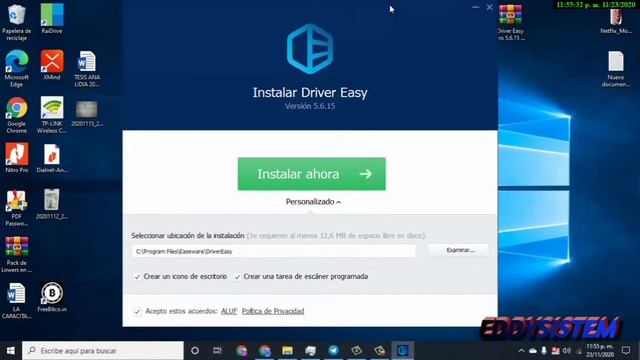Switch to Driver Easy installer taskbar button
640x360 pixels.
click(402, 351)
